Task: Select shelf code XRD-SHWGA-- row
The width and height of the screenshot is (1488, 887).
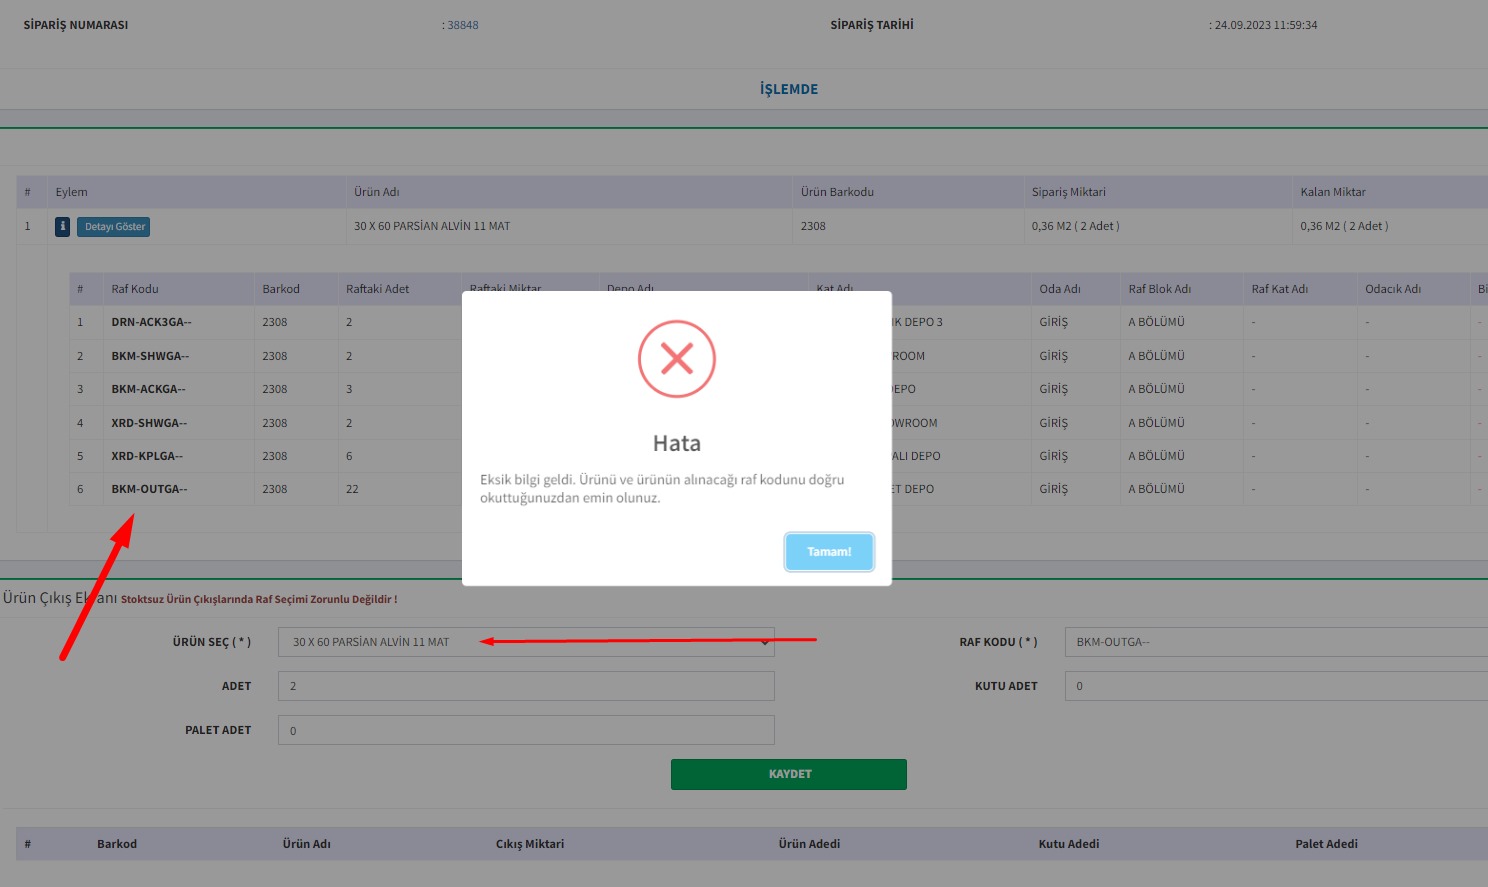Action: click(x=149, y=423)
